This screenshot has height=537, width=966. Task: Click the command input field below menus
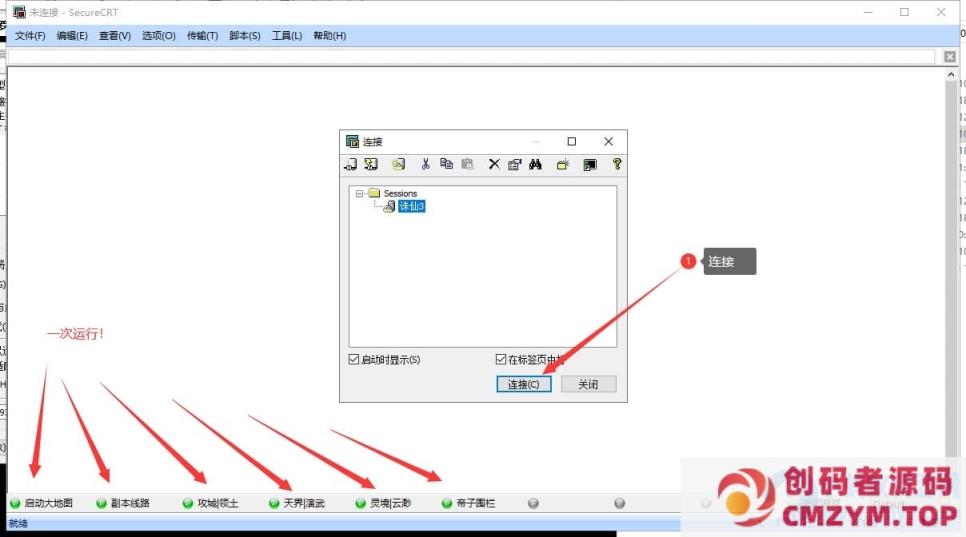point(471,57)
